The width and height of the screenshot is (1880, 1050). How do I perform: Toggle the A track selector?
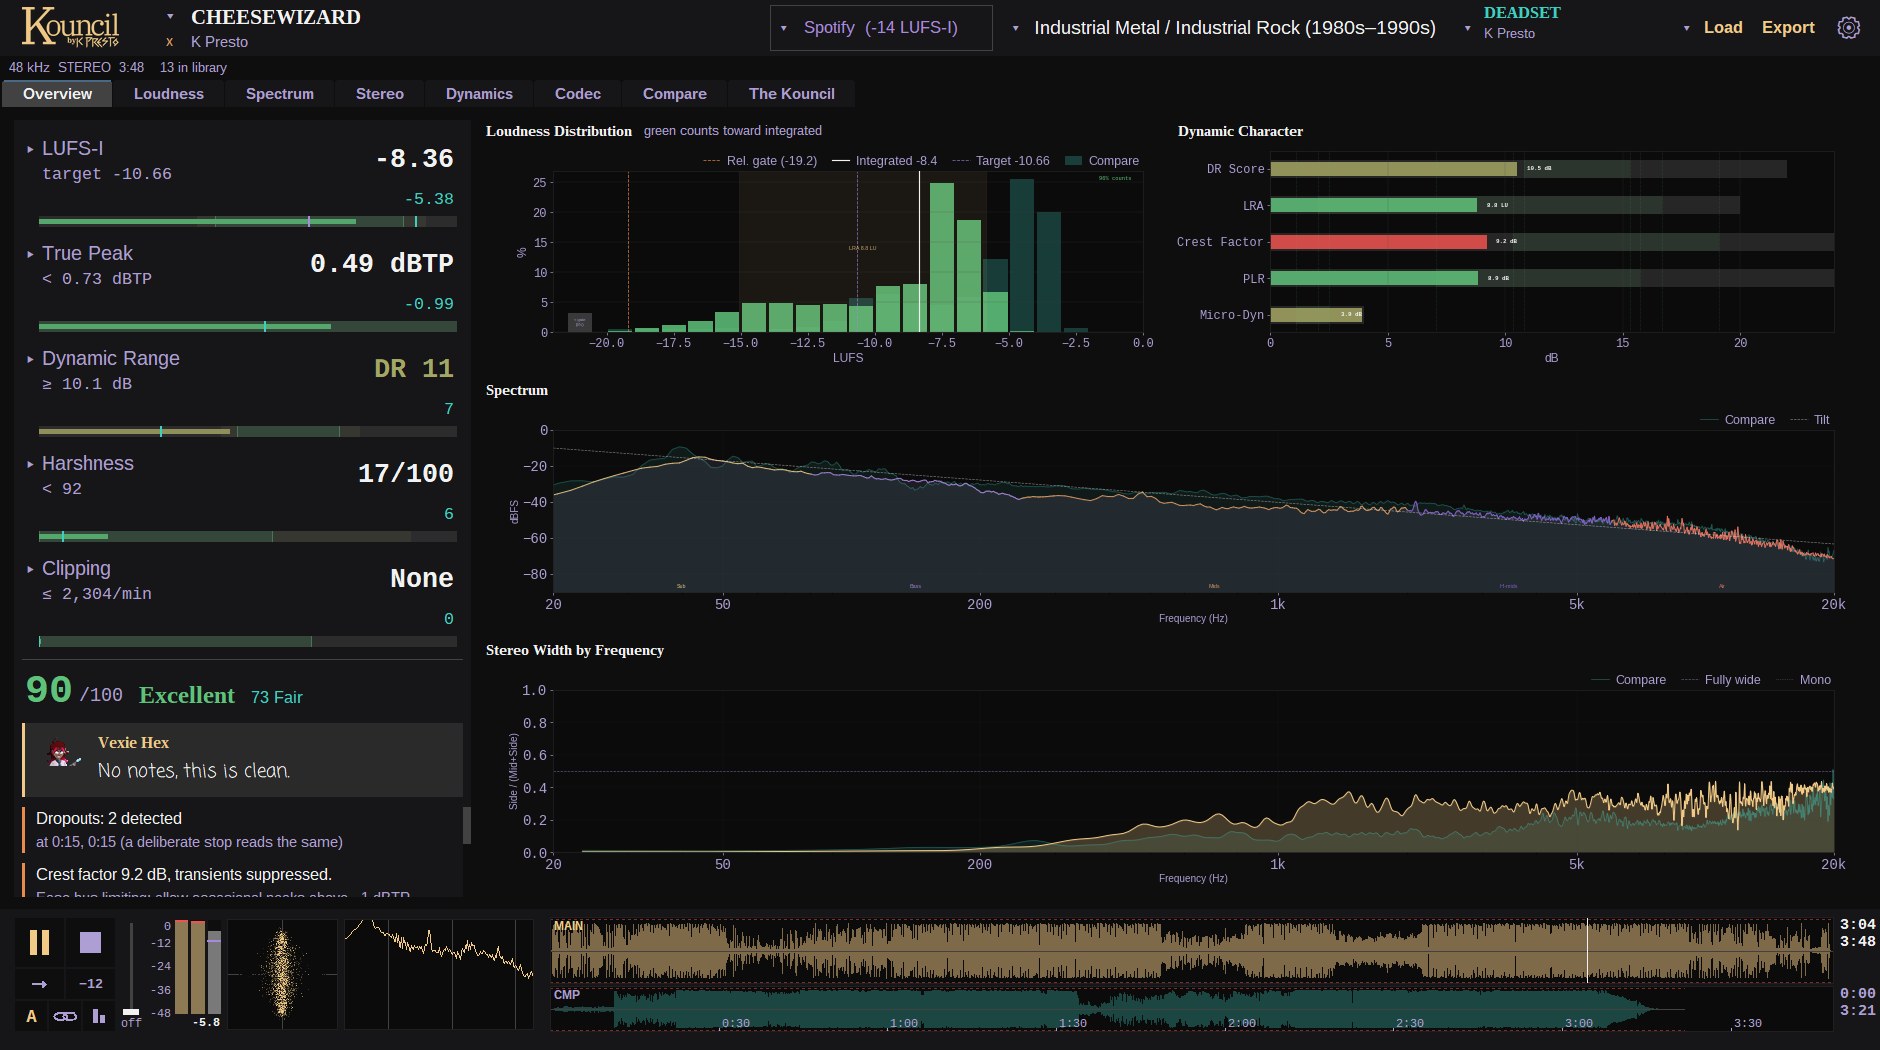(31, 1016)
